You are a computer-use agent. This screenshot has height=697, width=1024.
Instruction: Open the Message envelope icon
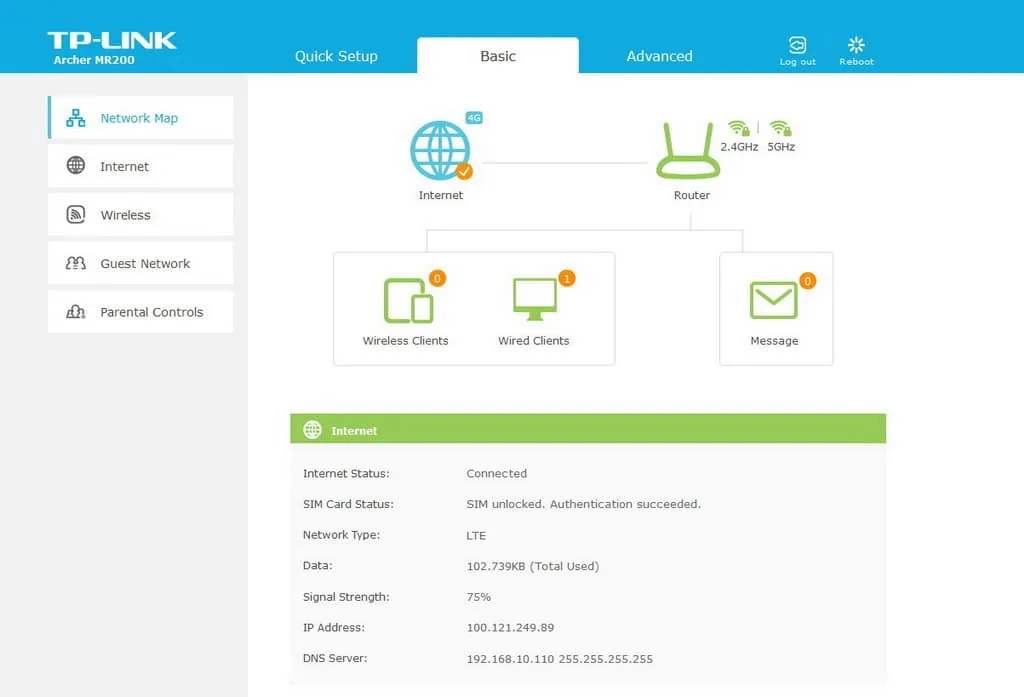point(774,300)
